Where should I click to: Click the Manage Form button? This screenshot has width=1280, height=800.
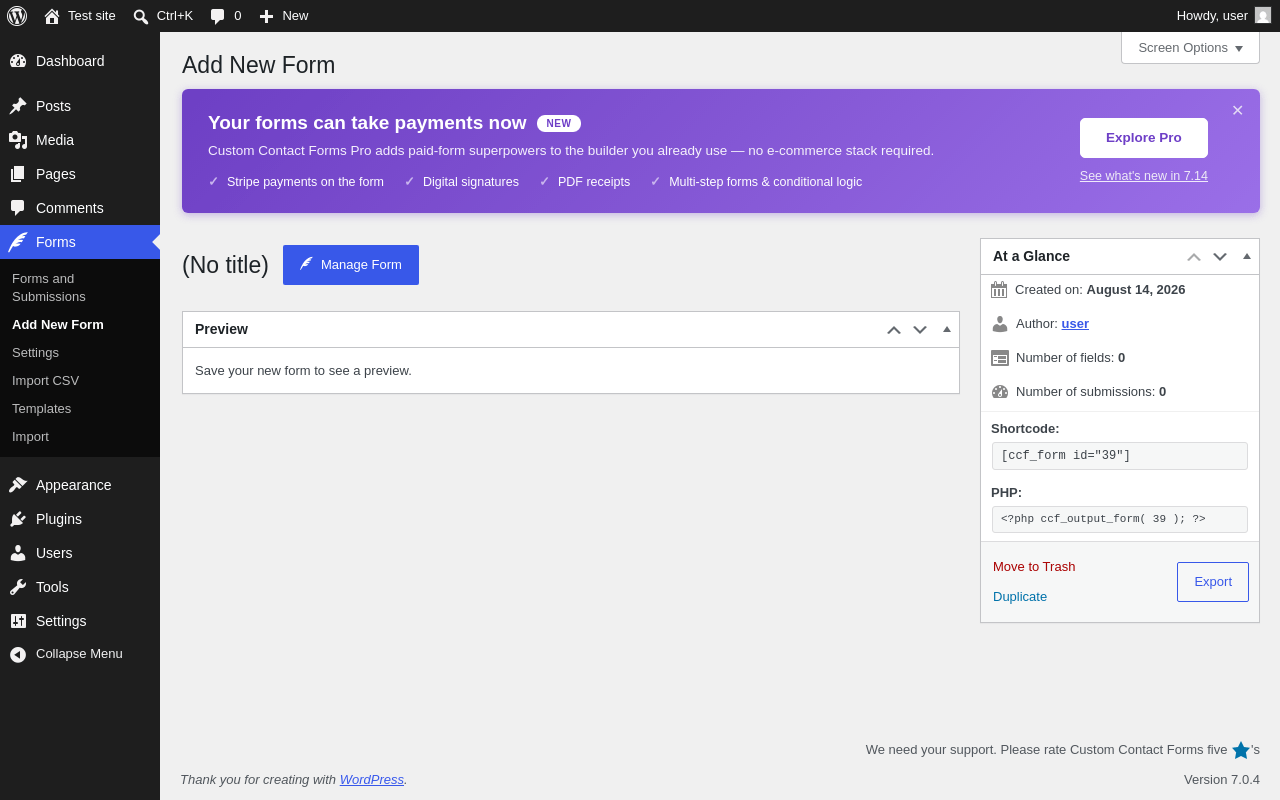click(x=351, y=265)
